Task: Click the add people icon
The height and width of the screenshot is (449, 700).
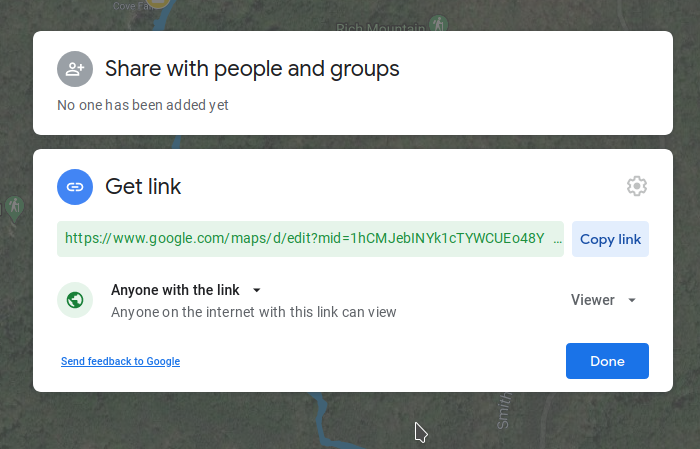Action: pos(75,69)
